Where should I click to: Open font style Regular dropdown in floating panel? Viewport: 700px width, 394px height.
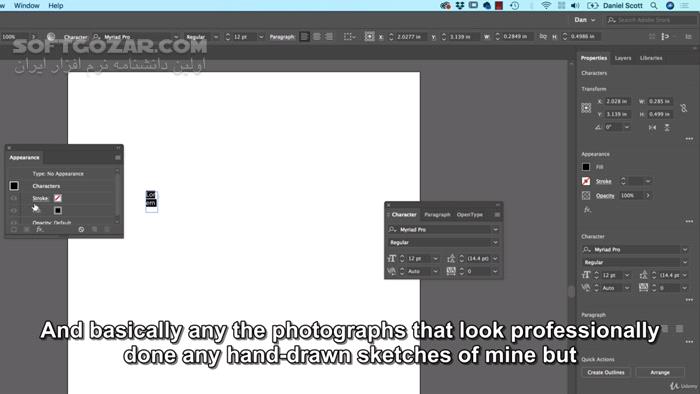click(495, 242)
